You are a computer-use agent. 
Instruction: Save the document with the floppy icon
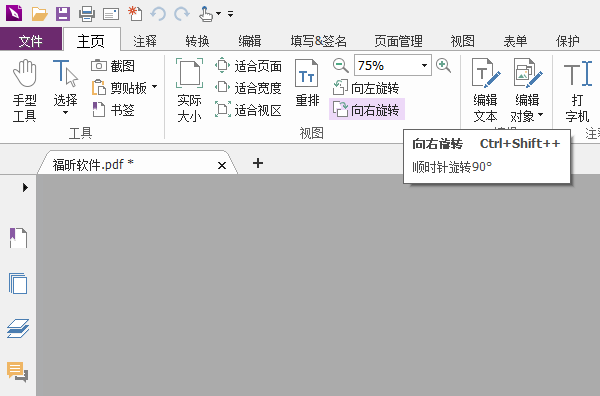pyautogui.click(x=63, y=14)
